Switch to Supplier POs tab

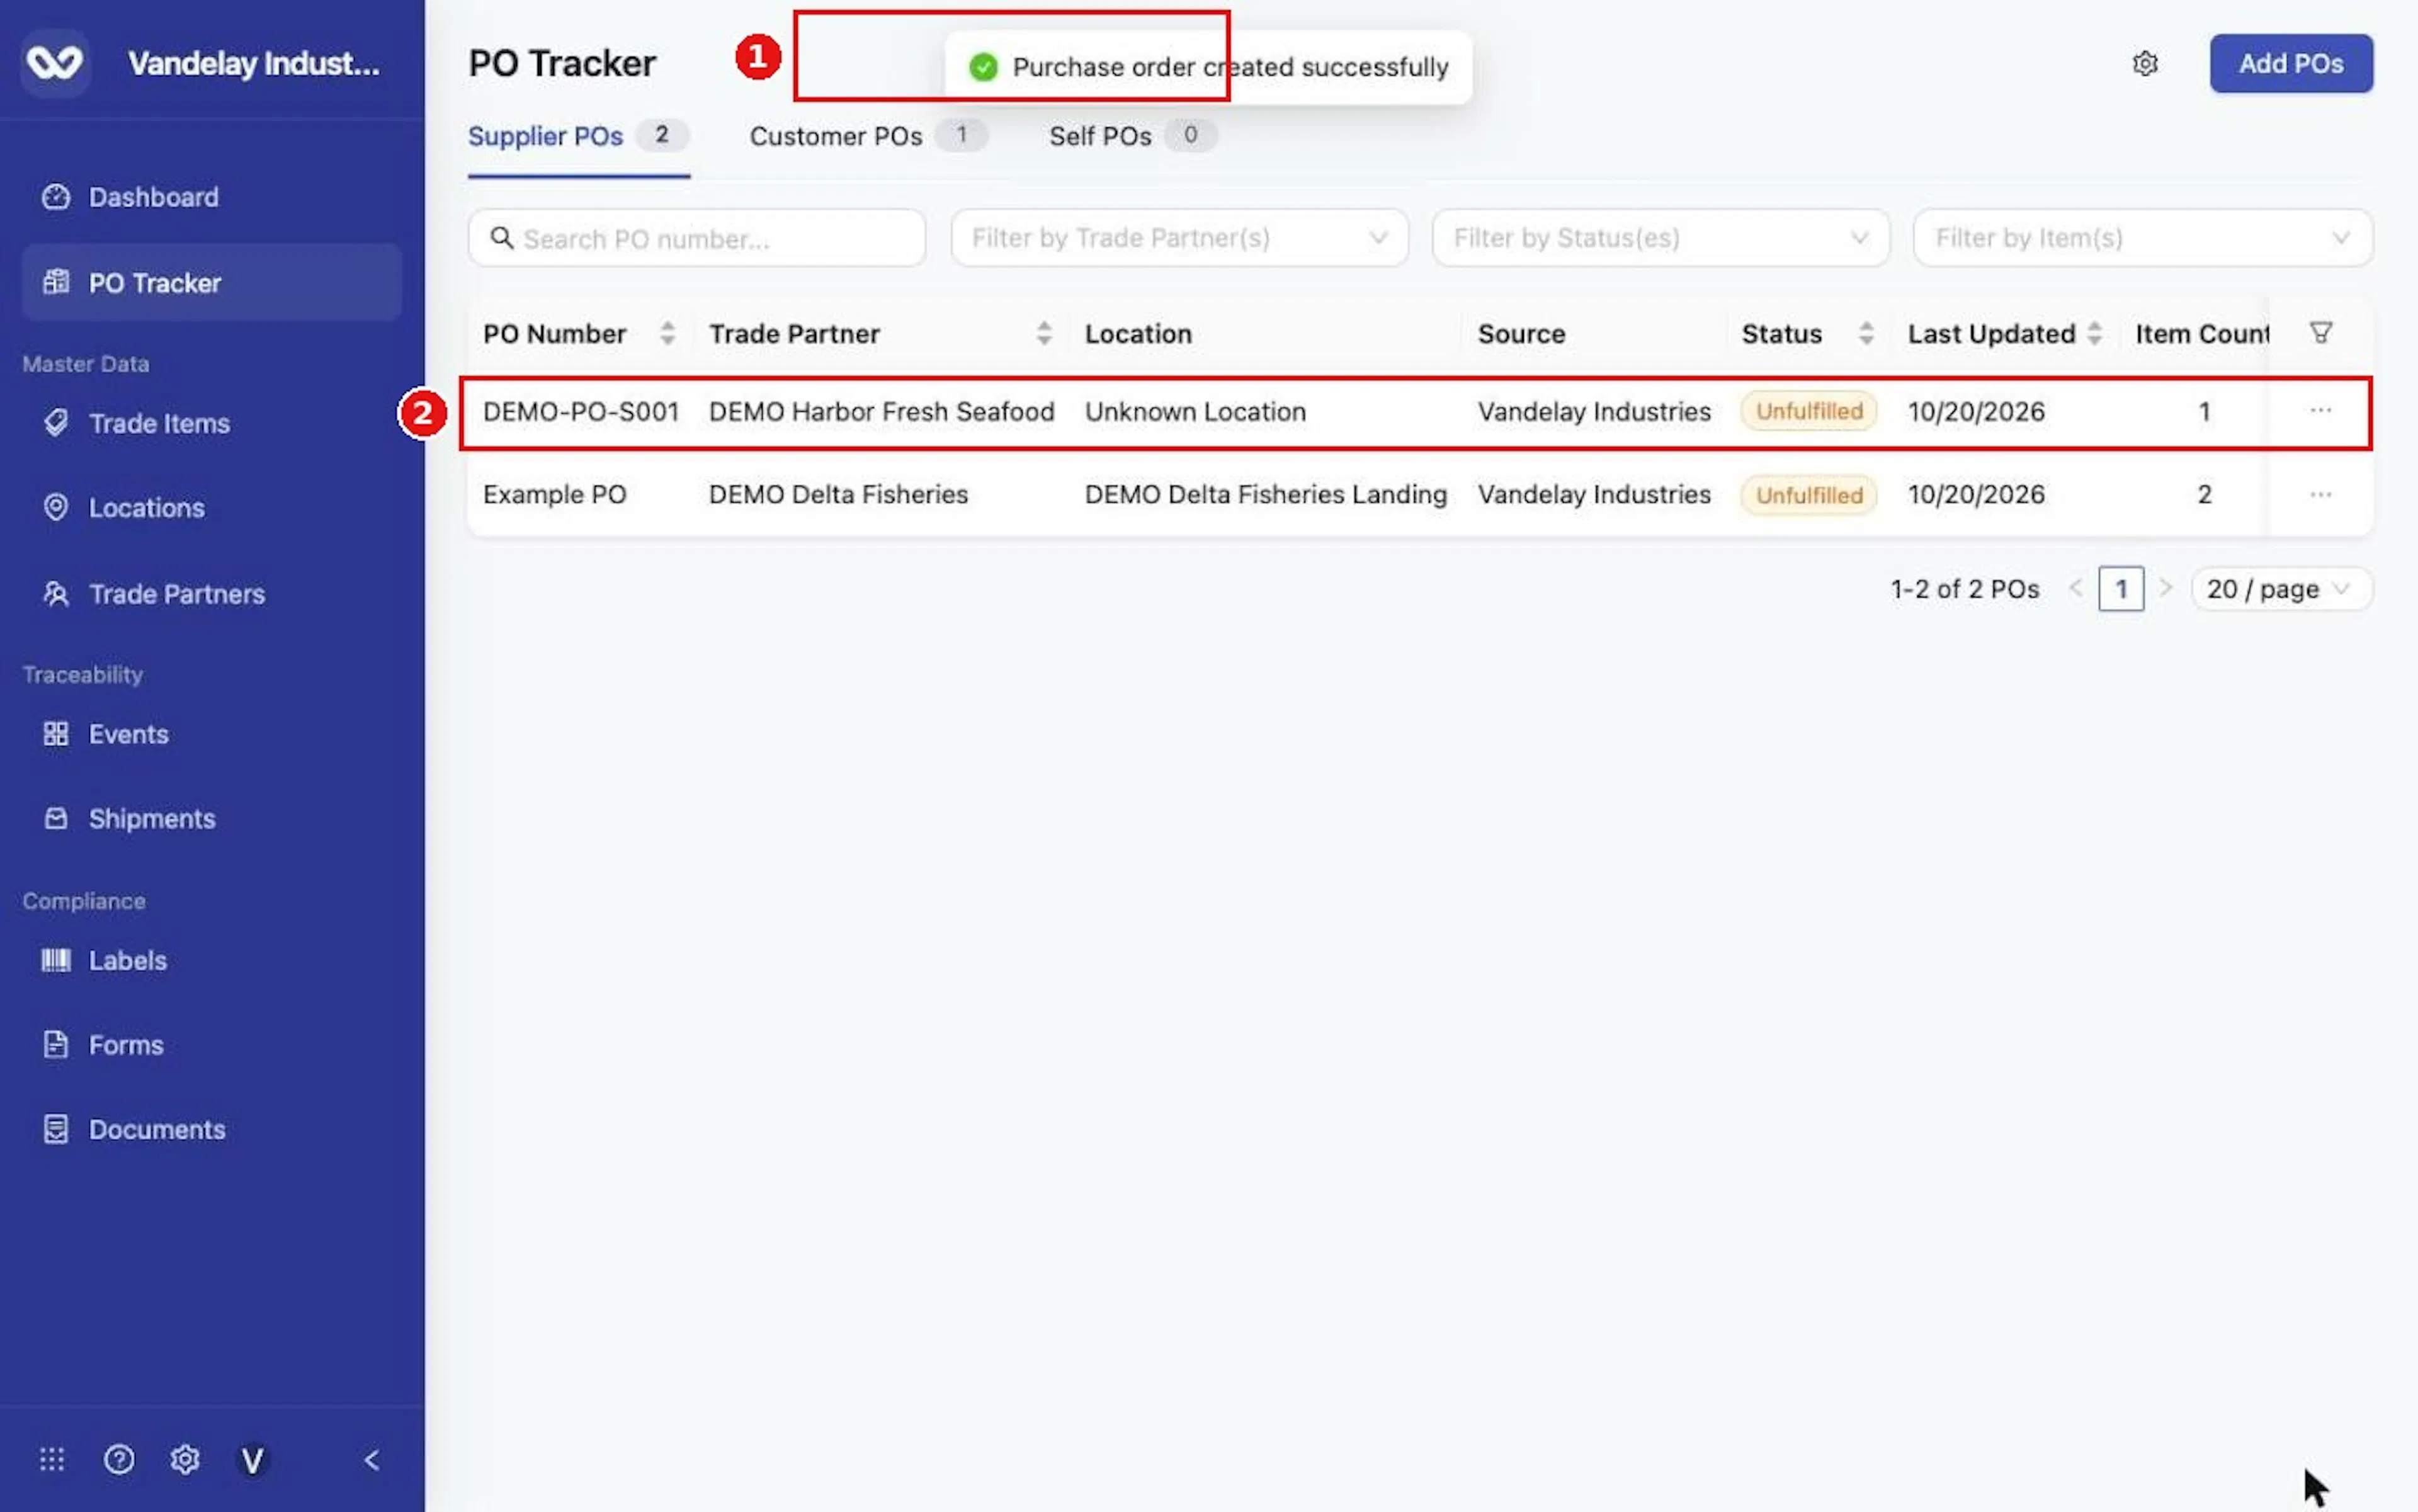[x=578, y=136]
